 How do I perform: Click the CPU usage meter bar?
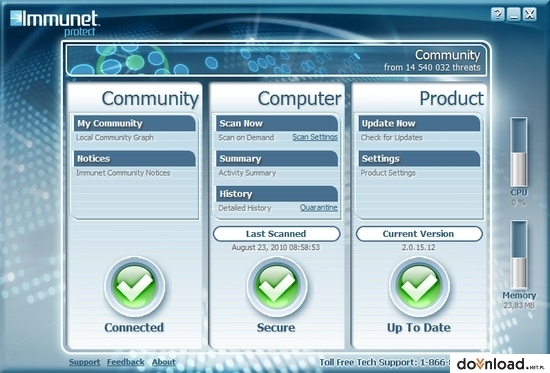(518, 152)
